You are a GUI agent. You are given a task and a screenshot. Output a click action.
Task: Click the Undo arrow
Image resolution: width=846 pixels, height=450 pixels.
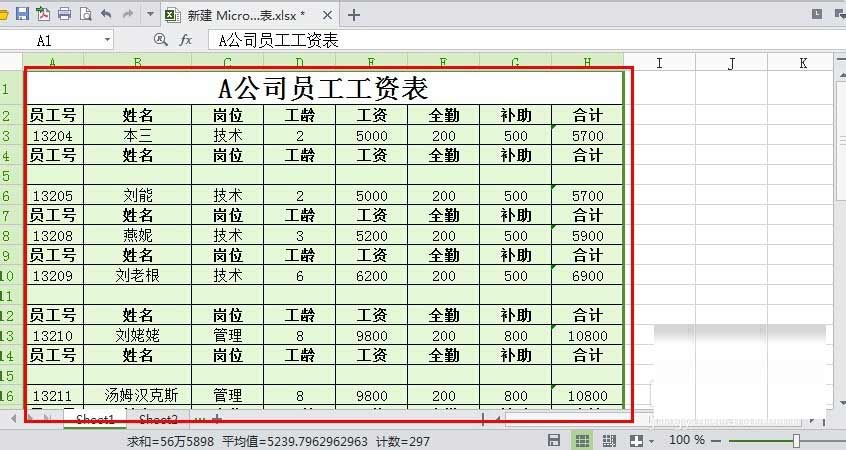[106, 14]
